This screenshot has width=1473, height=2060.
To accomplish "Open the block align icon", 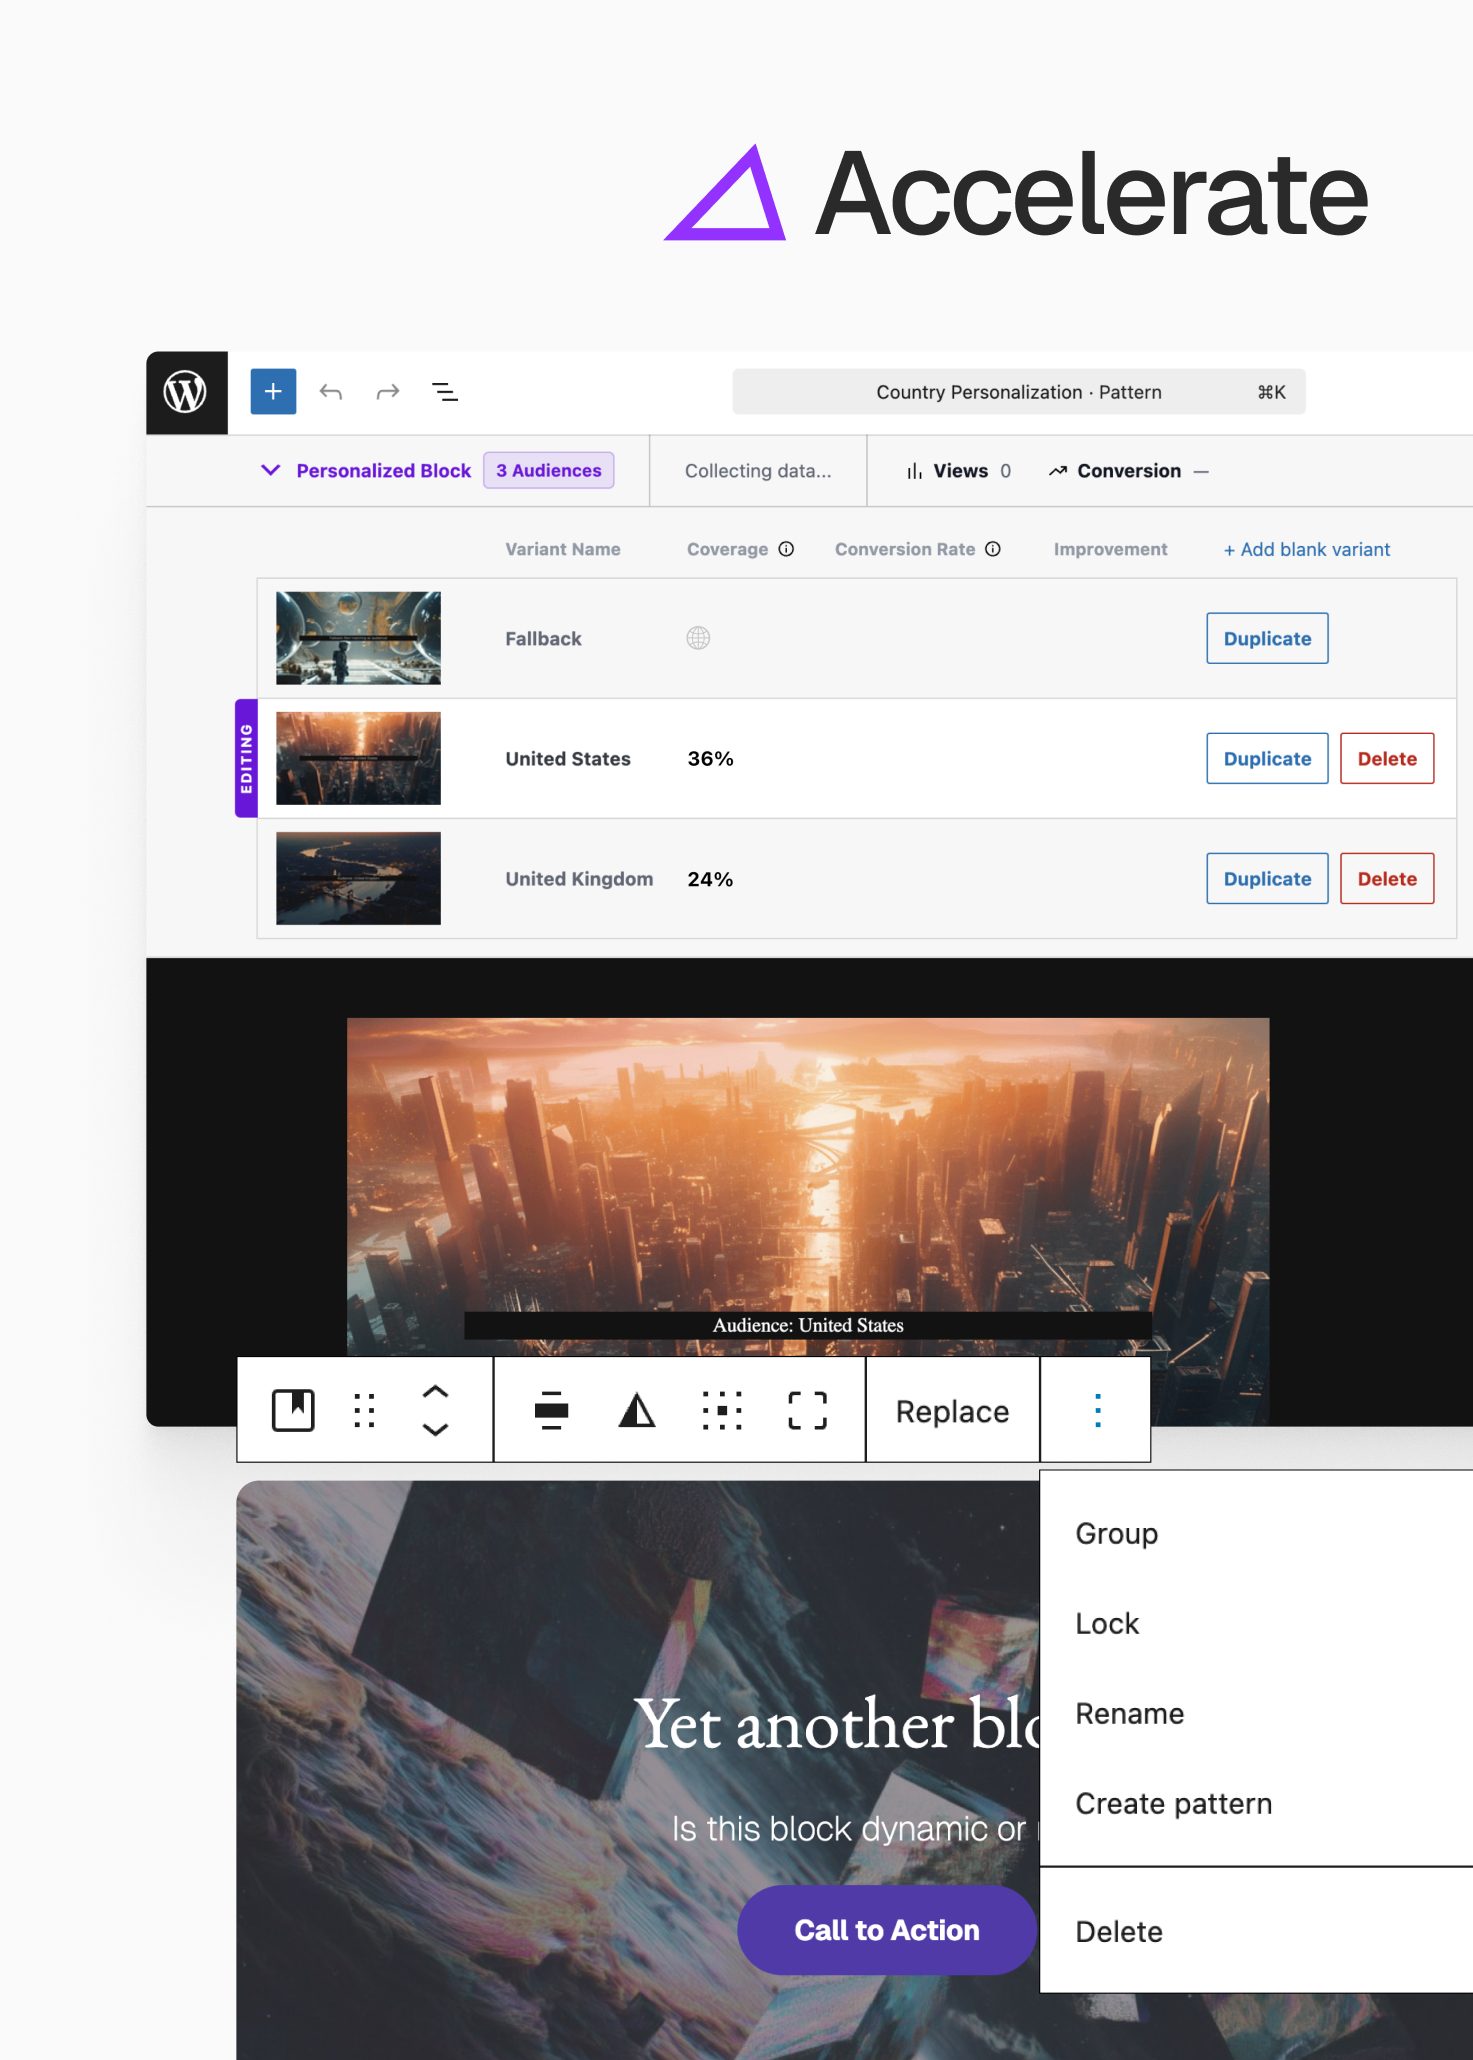I will pyautogui.click(x=551, y=1410).
